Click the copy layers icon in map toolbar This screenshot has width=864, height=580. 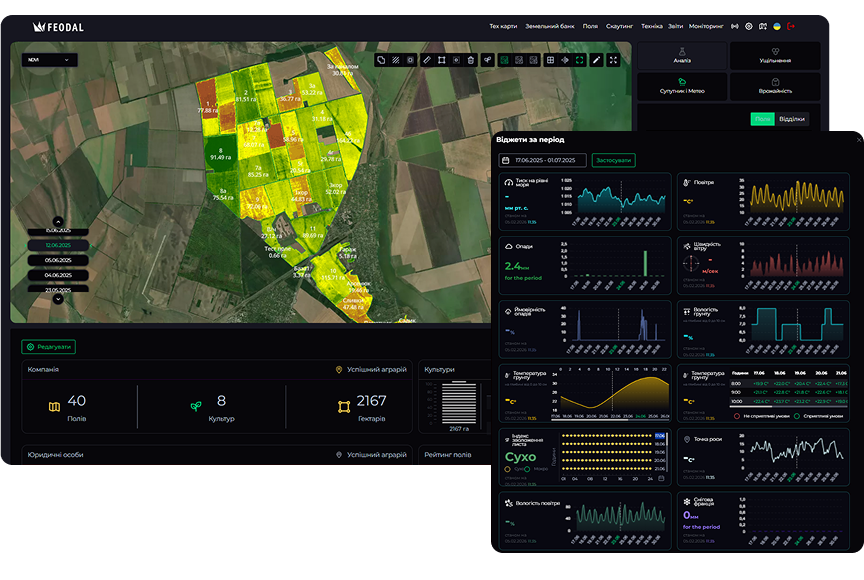(381, 60)
